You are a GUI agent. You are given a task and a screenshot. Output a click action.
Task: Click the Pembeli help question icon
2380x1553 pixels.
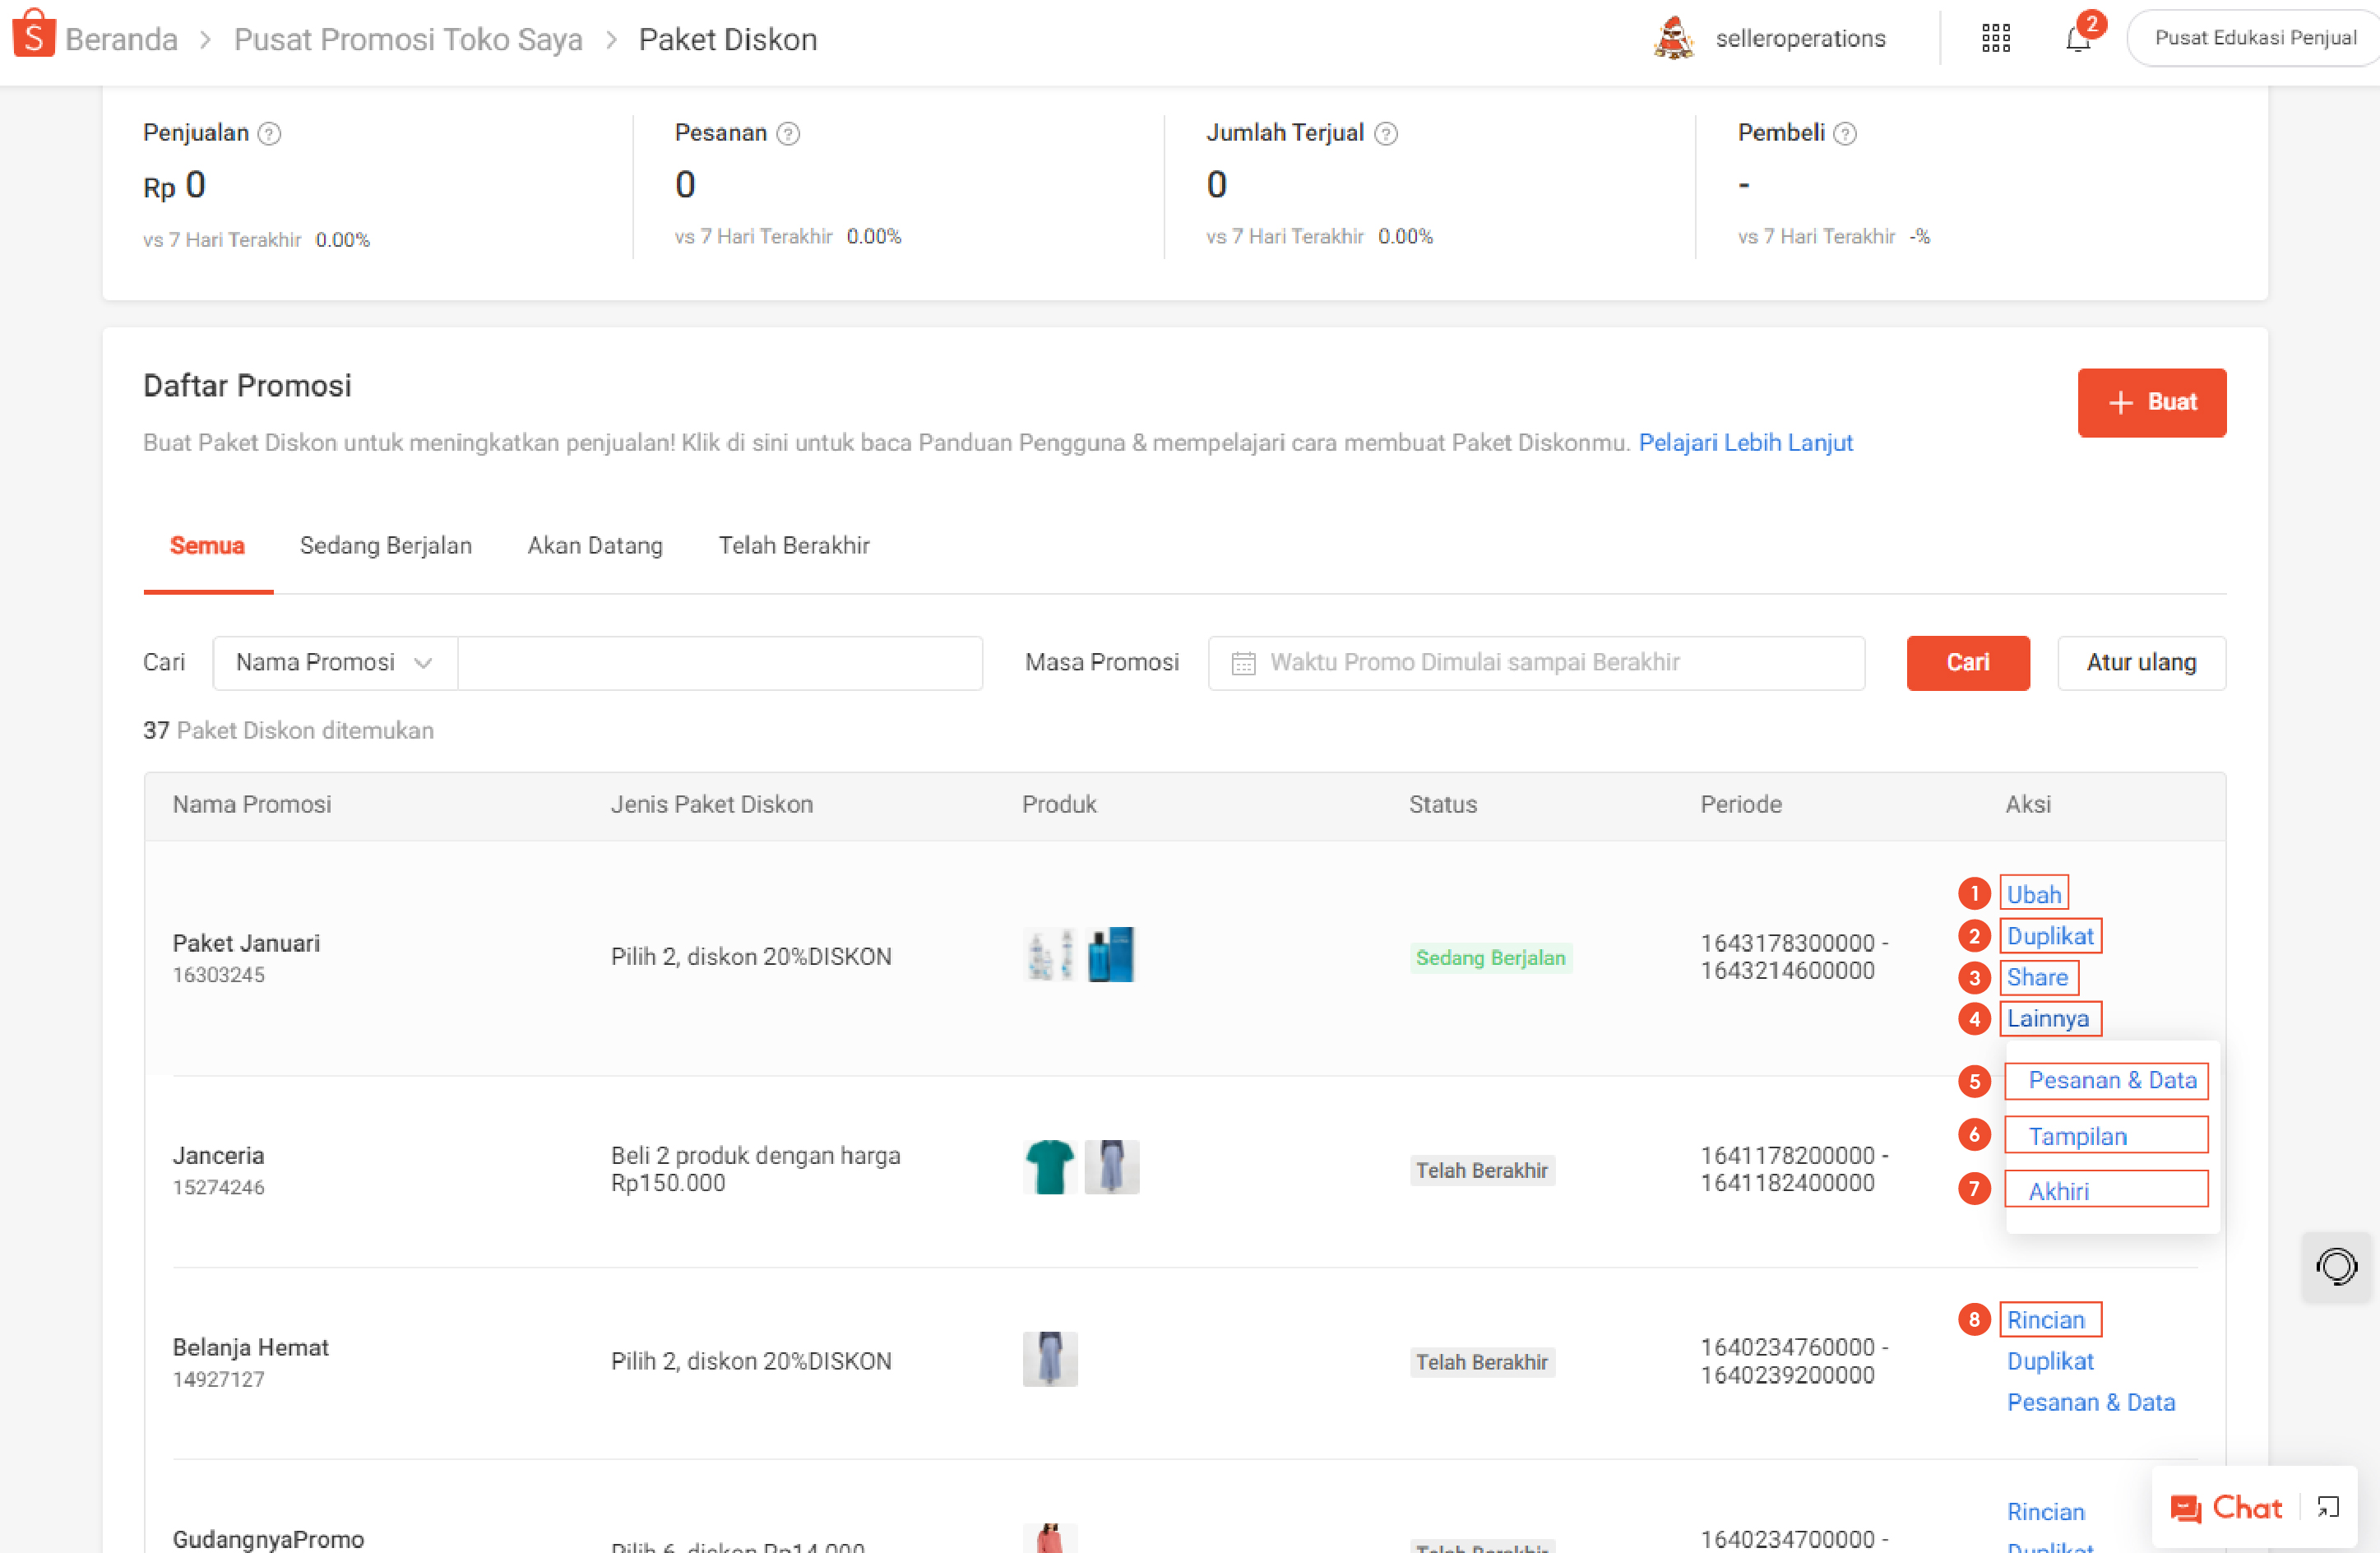1845,134
